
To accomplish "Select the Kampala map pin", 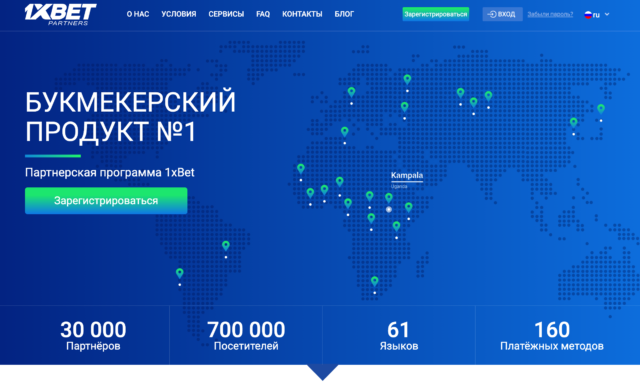I will (x=389, y=198).
